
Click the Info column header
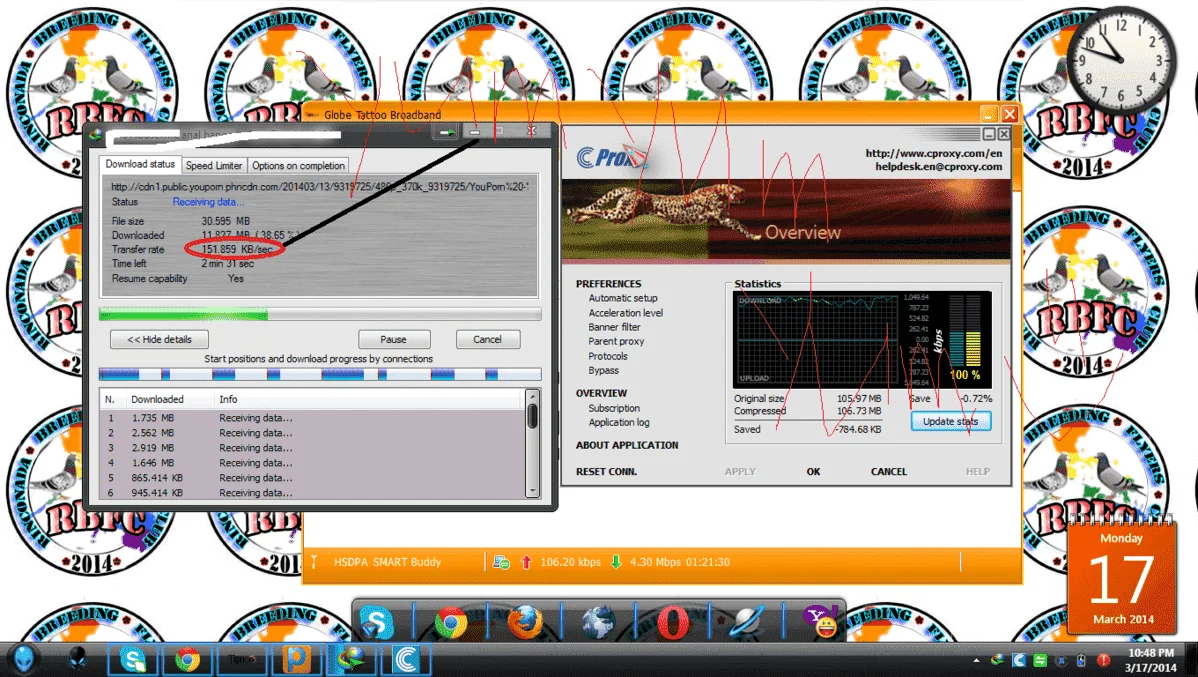coord(369,399)
